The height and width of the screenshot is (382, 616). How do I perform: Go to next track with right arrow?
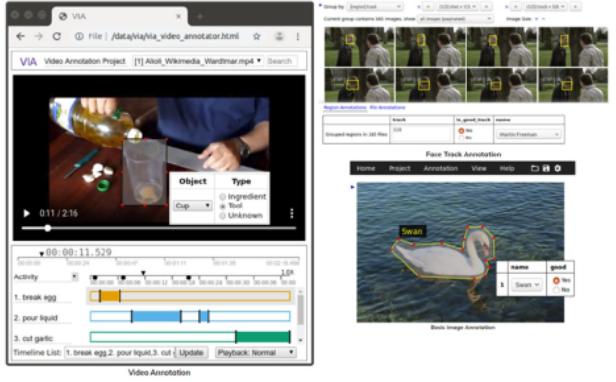click(576, 7)
